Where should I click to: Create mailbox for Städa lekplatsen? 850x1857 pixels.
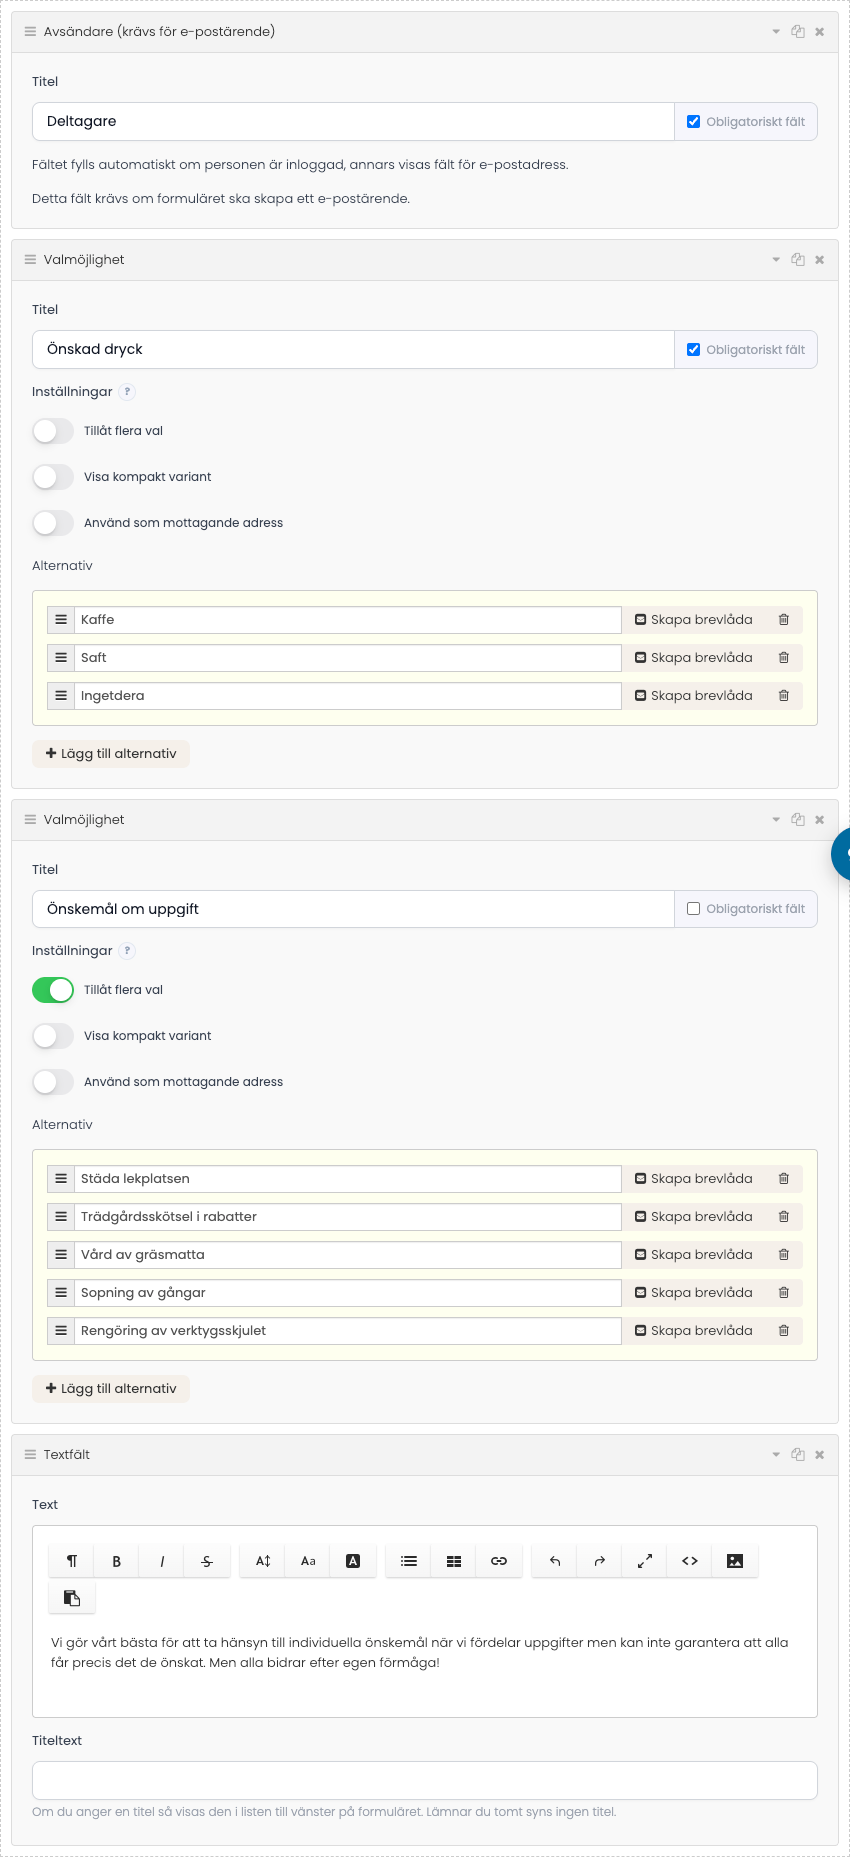pos(694,1179)
